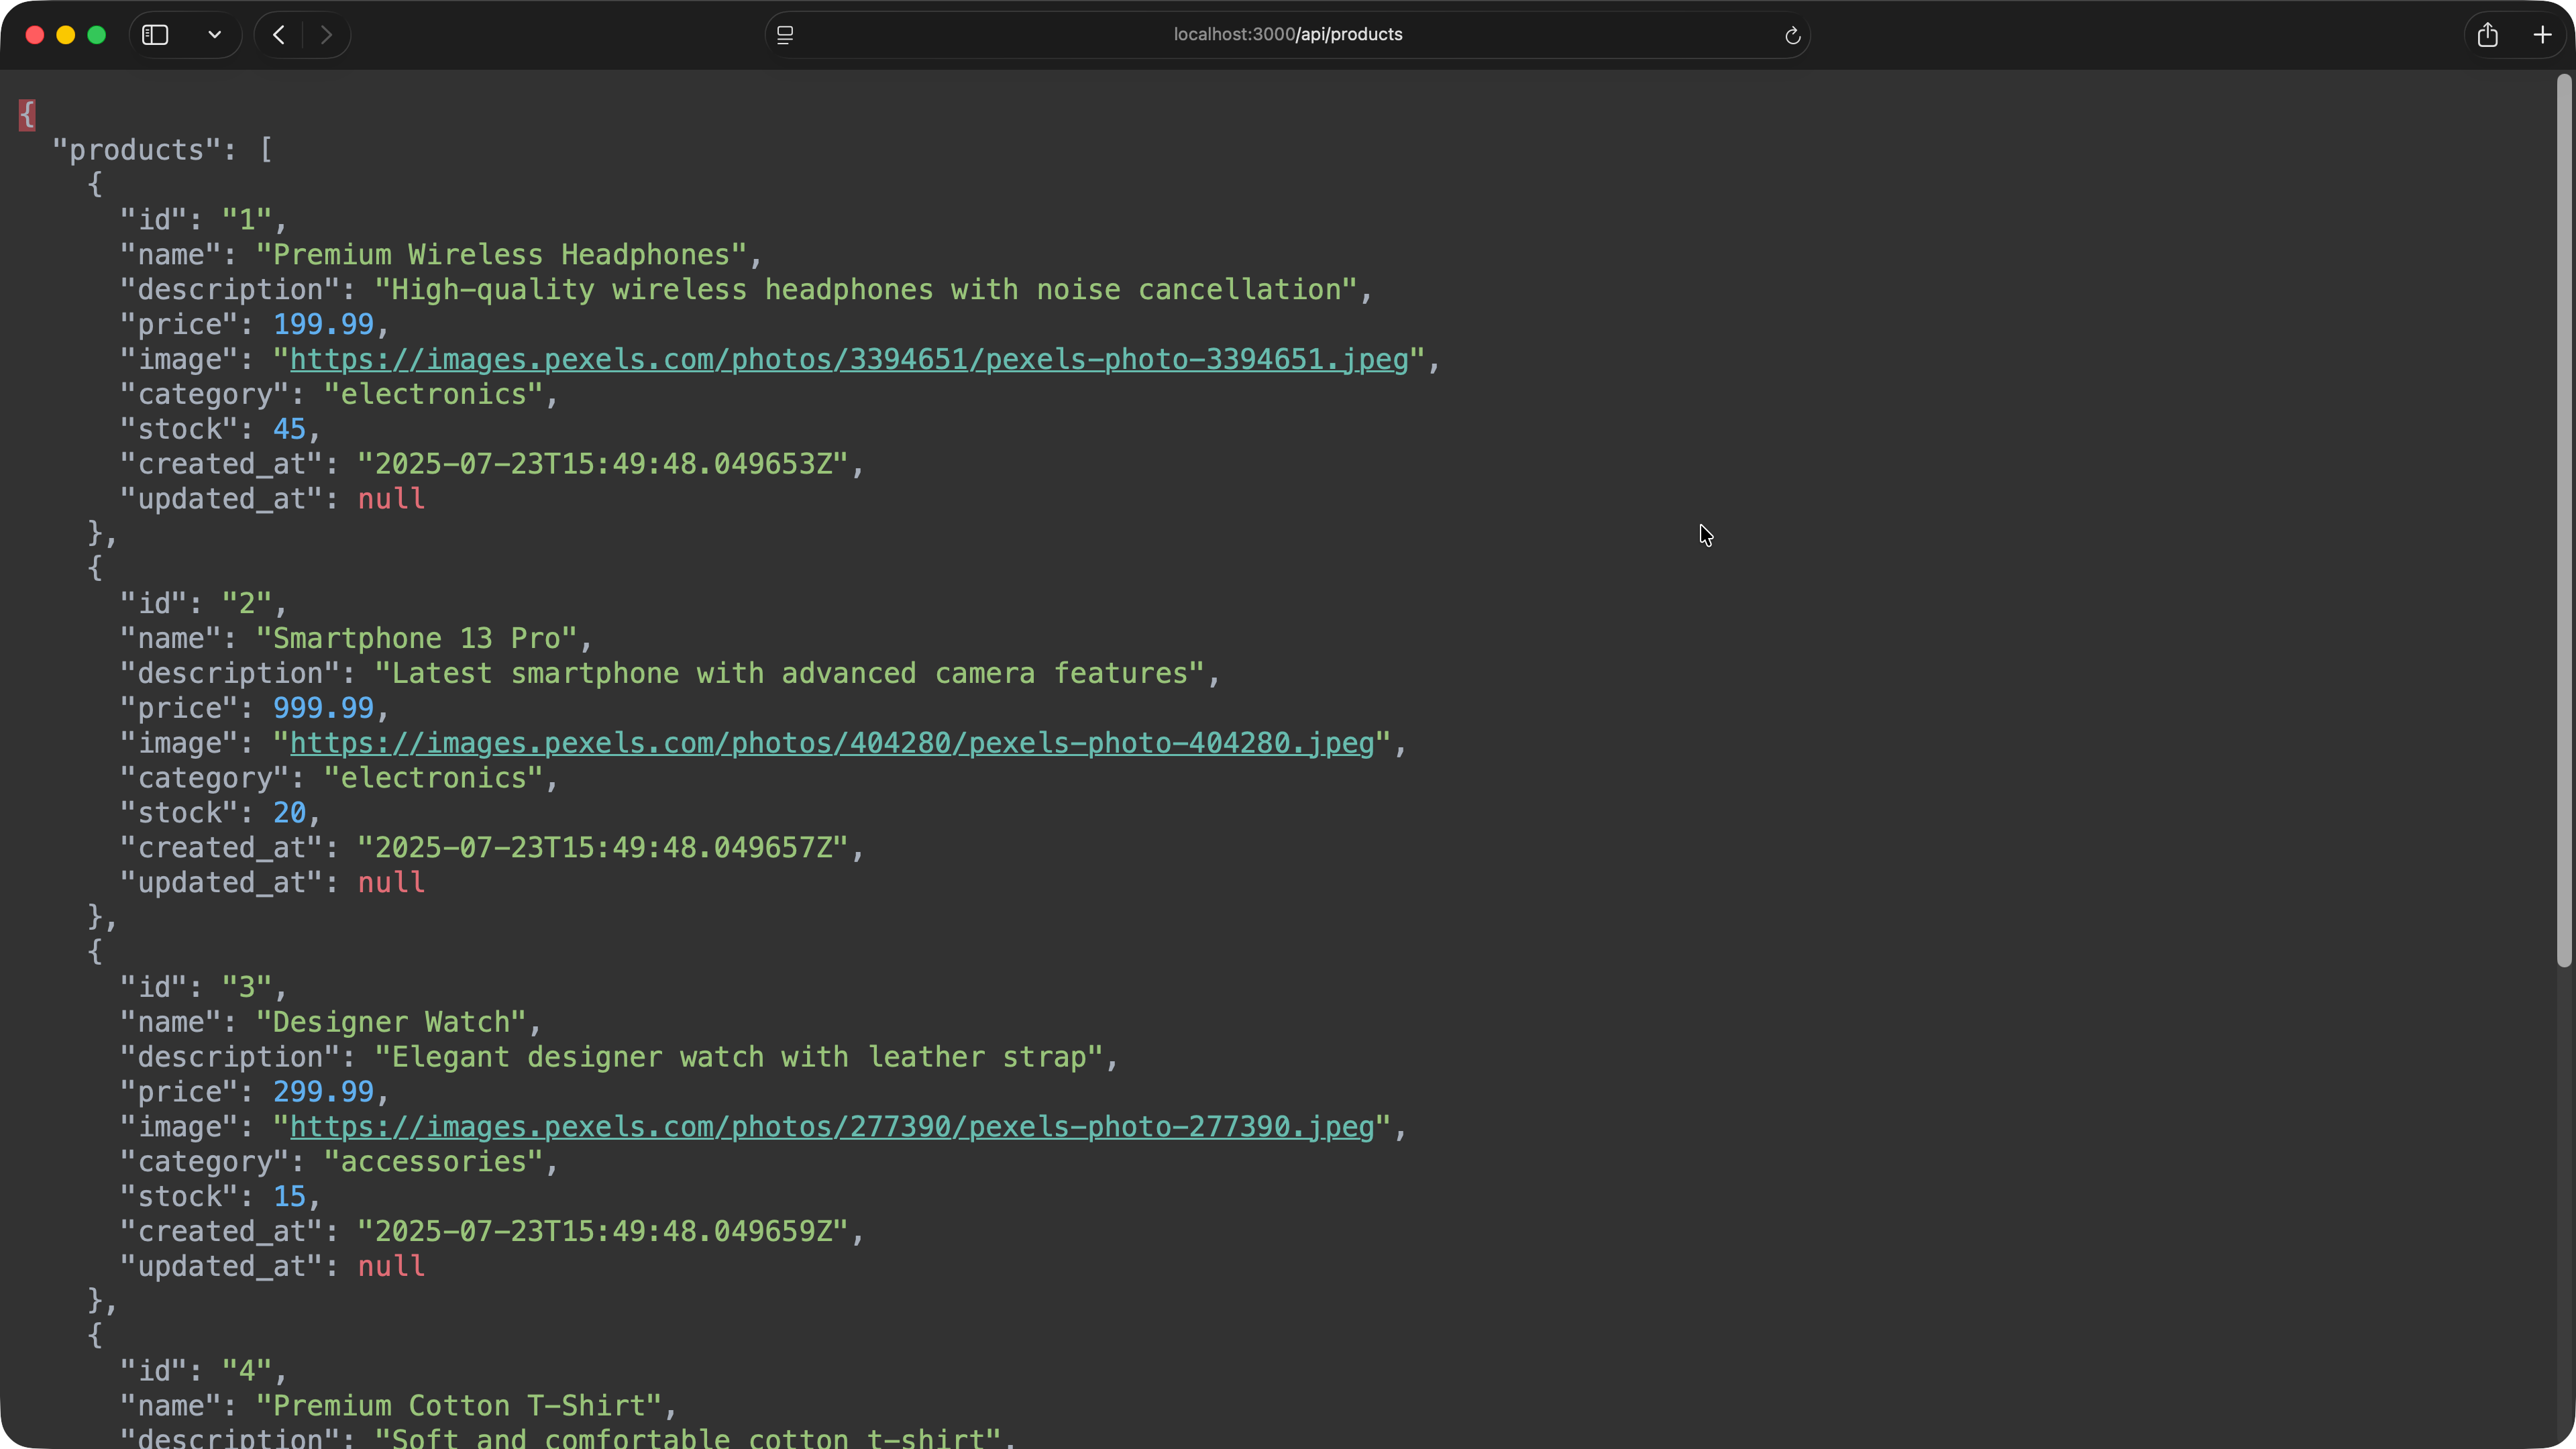Open the headphones pexels-photo-3394651 image link

click(x=848, y=359)
